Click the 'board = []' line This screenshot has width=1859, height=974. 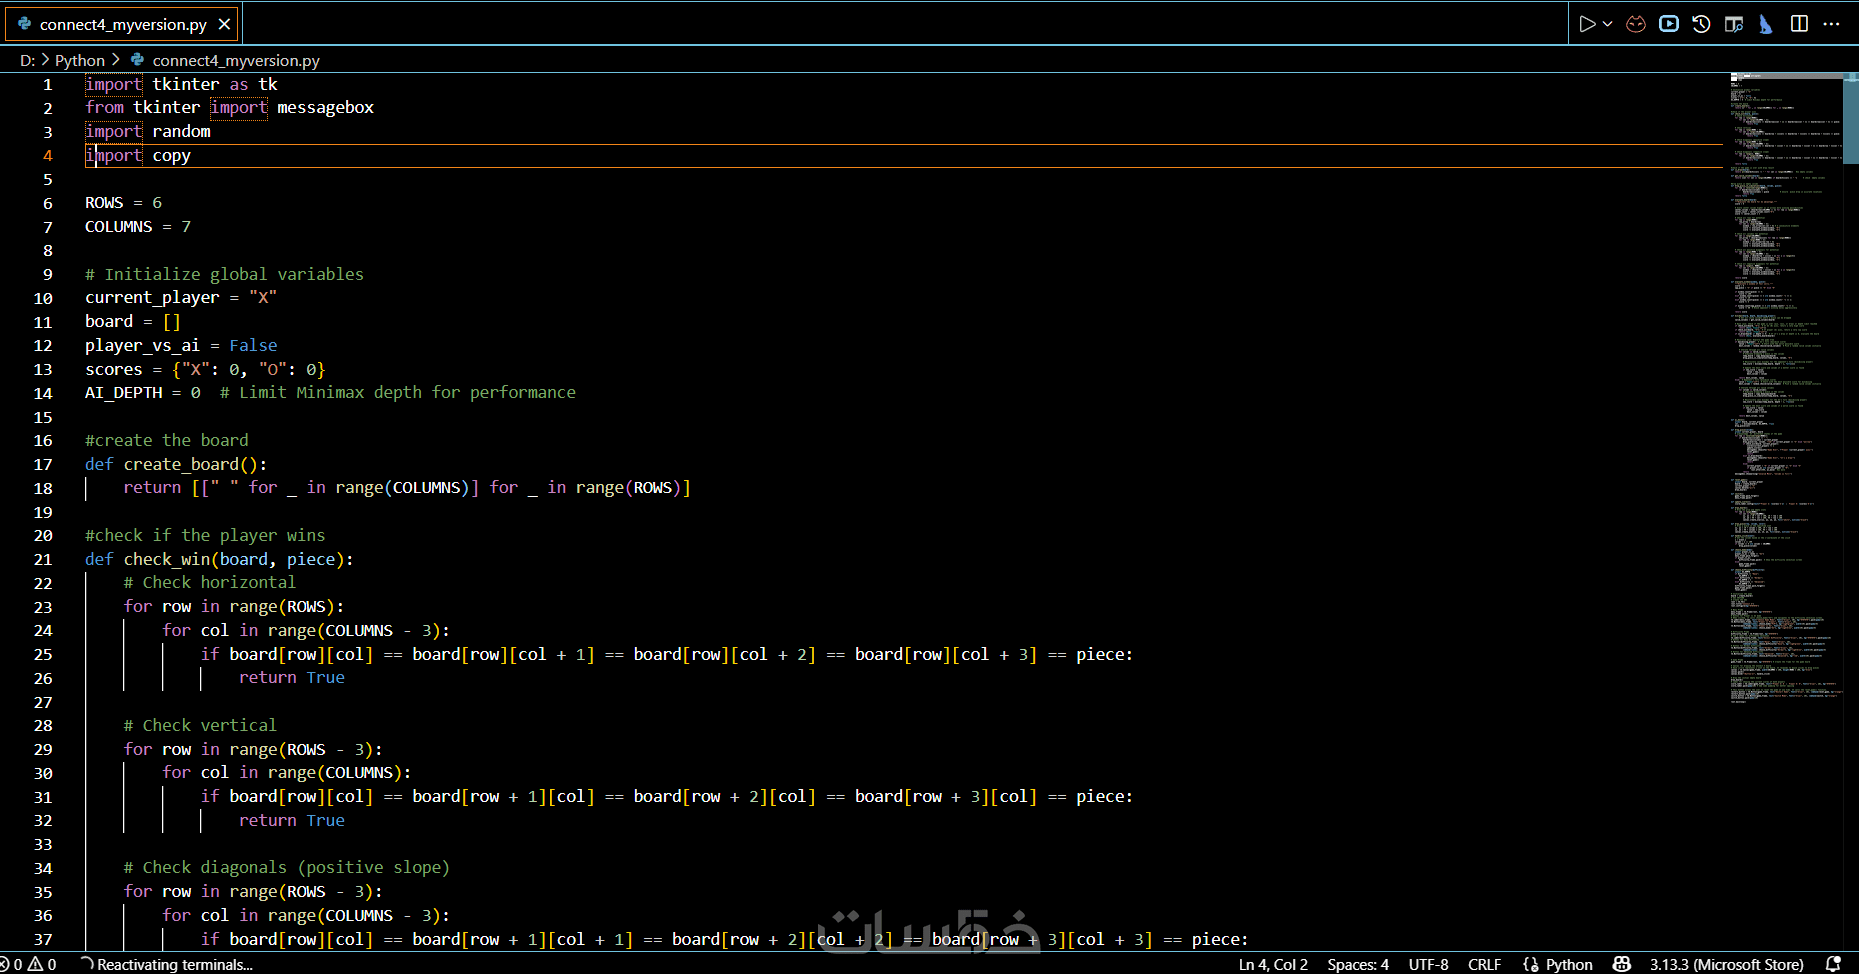[x=133, y=322]
